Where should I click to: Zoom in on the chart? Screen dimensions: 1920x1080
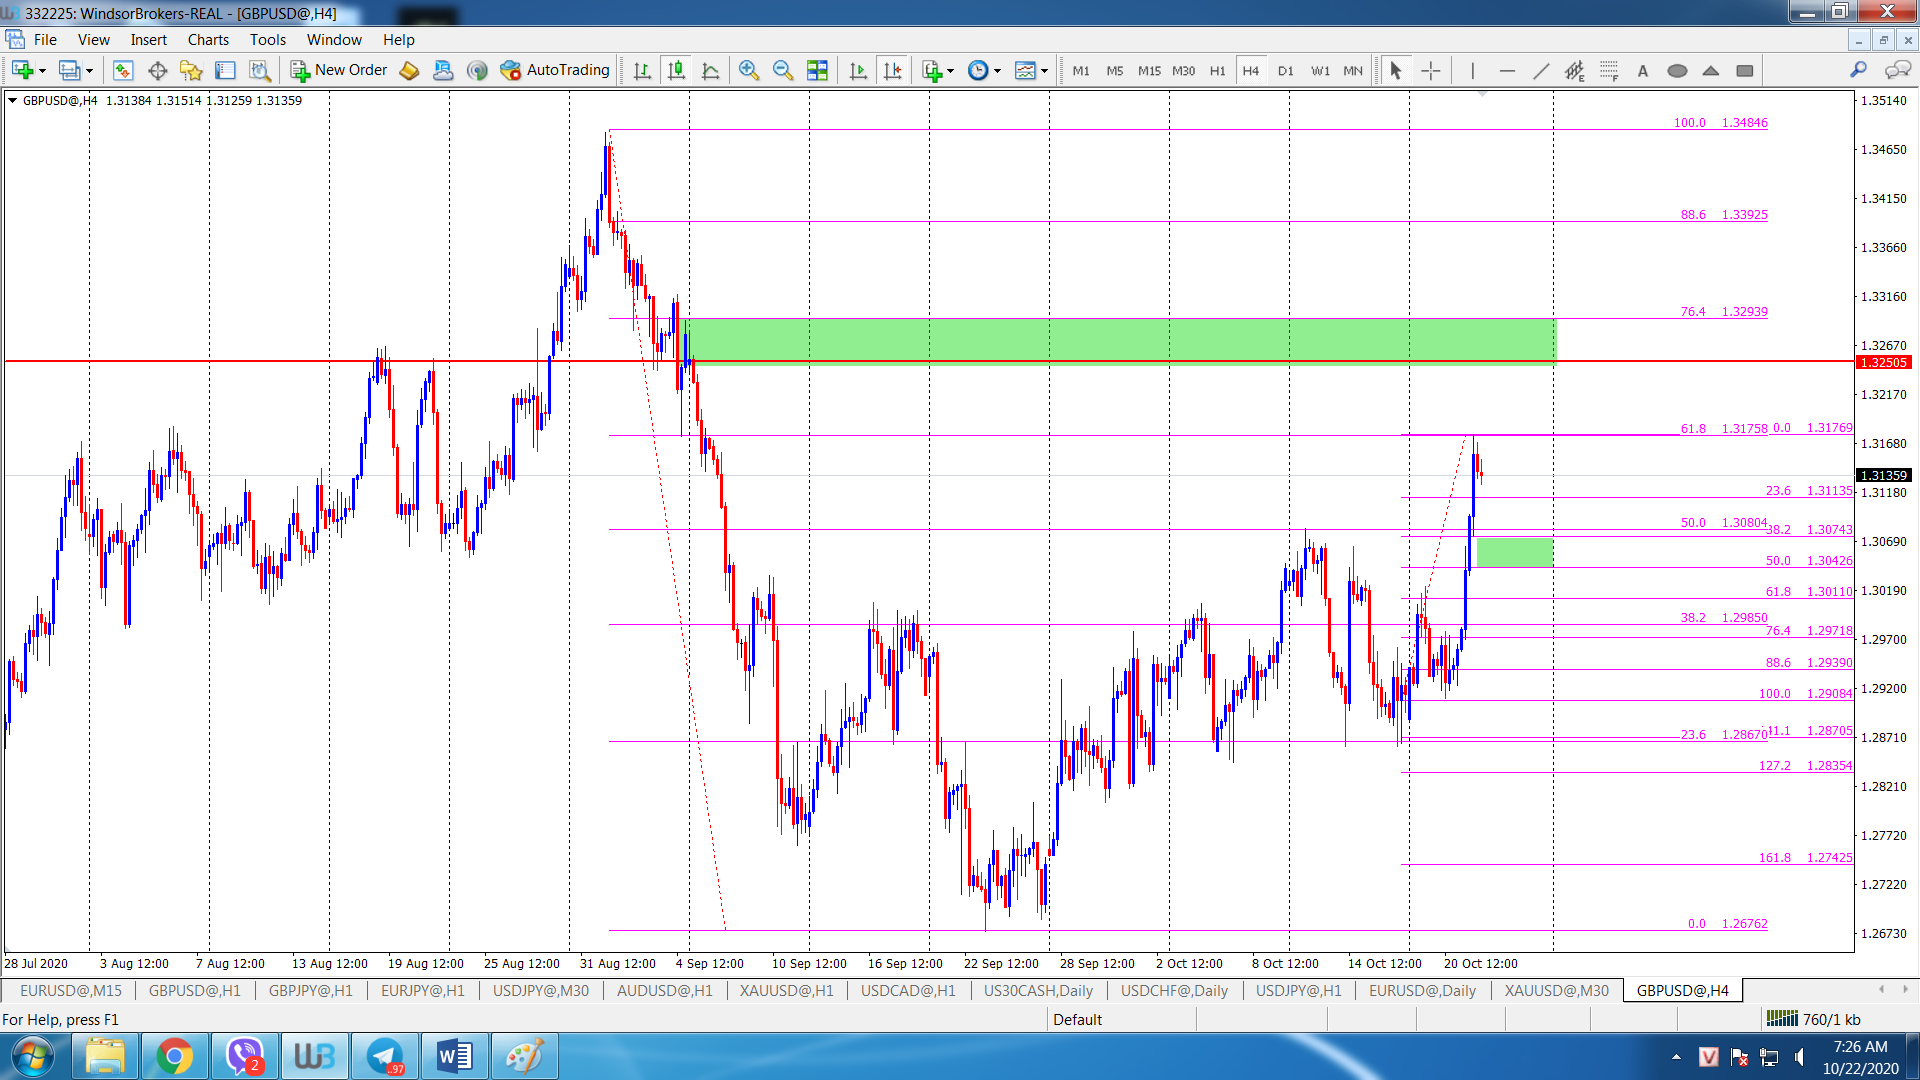[x=749, y=70]
